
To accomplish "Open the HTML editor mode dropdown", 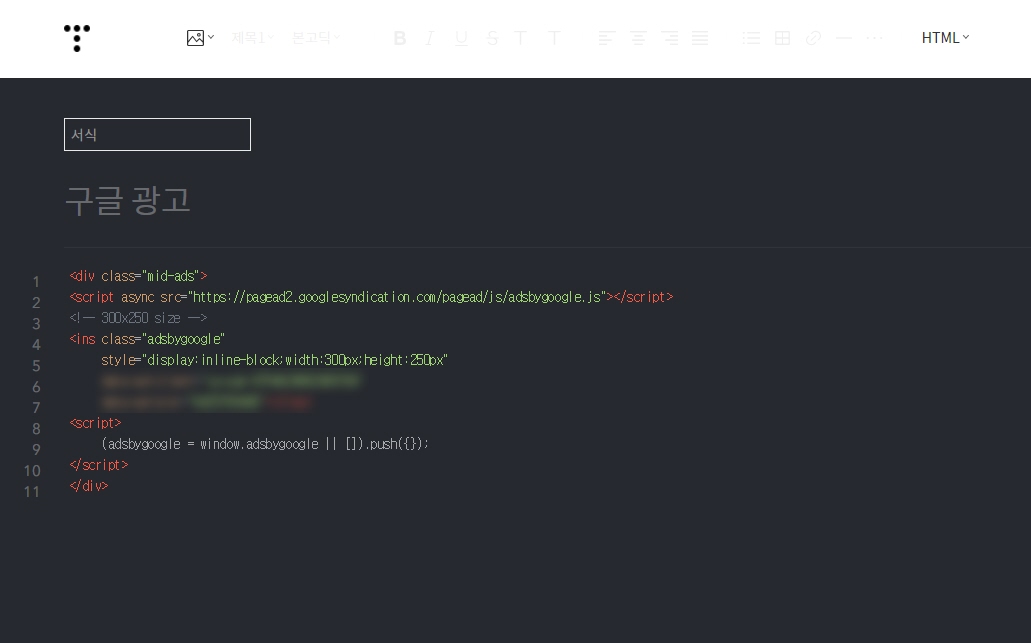I will (945, 38).
